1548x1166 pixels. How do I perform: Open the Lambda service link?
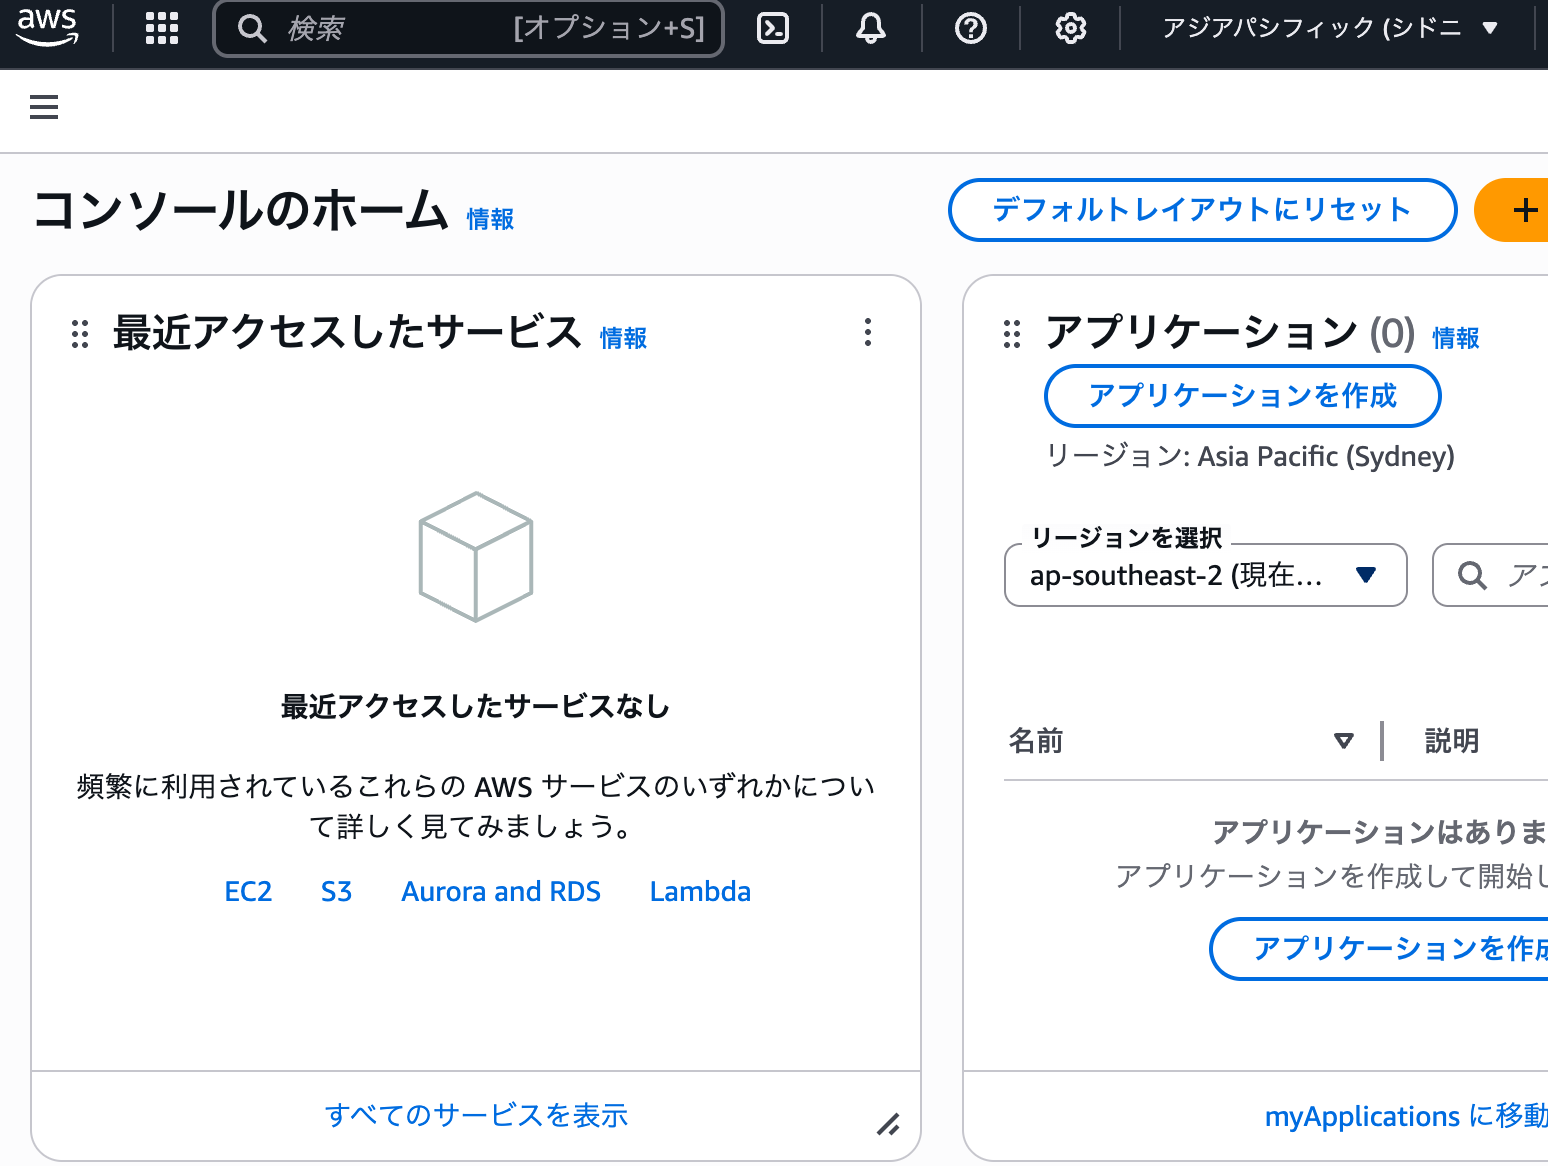pos(700,891)
